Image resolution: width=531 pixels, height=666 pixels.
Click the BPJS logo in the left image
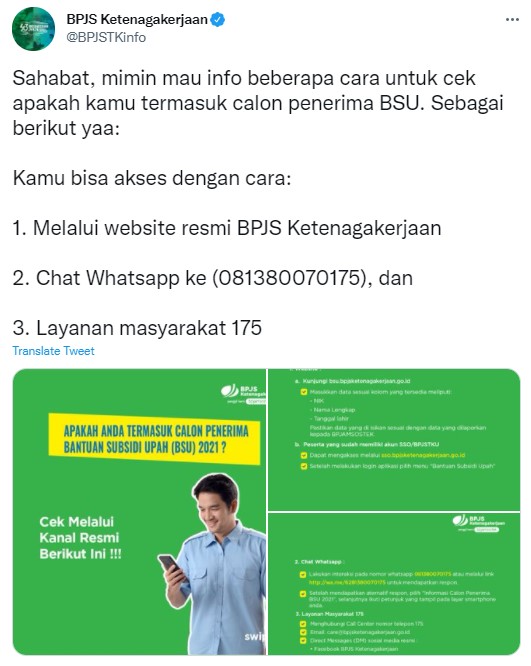243,394
